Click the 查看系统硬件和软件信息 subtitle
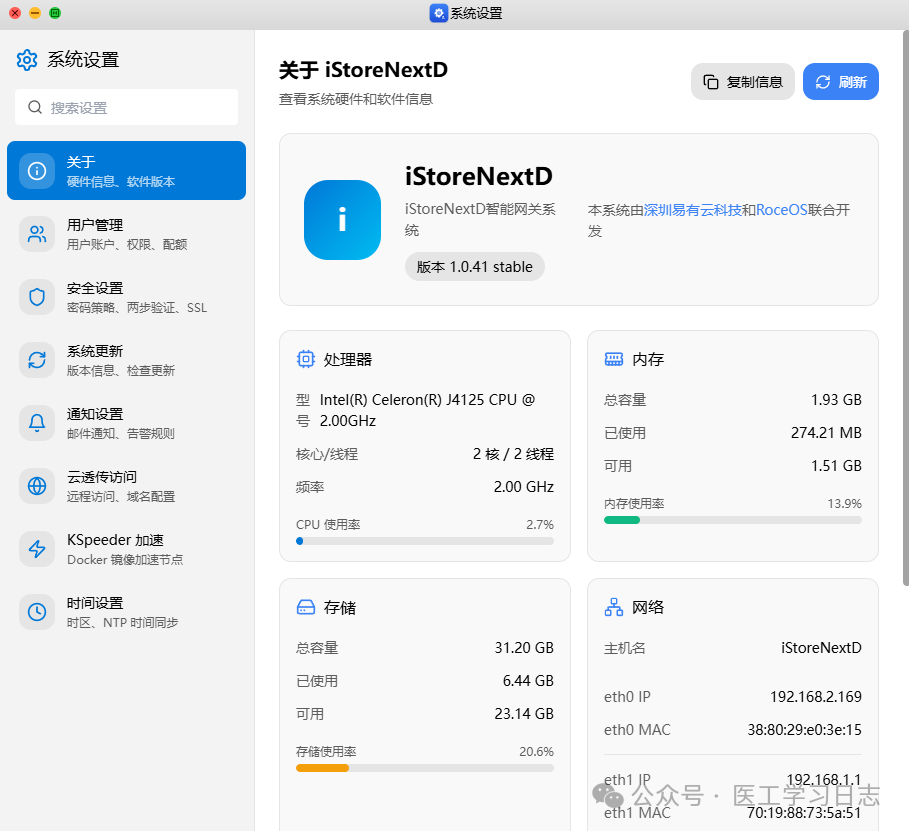 click(356, 99)
